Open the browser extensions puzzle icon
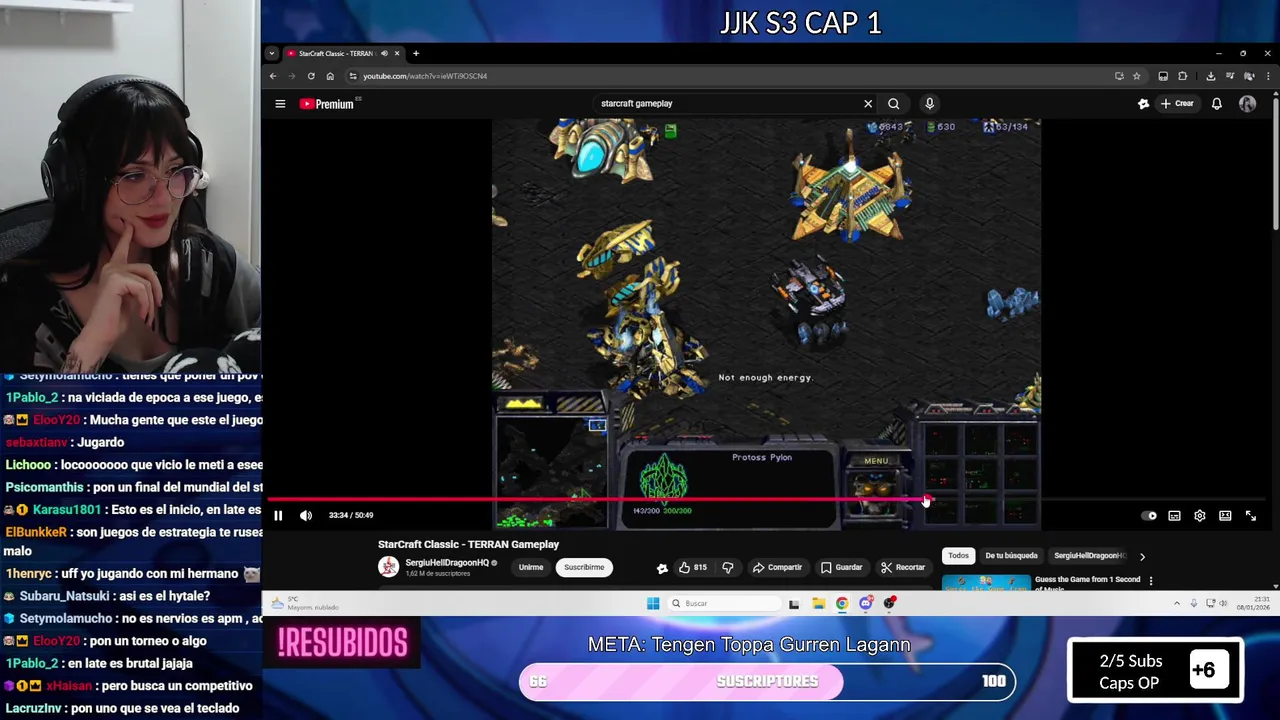The image size is (1280, 720). [1183, 76]
